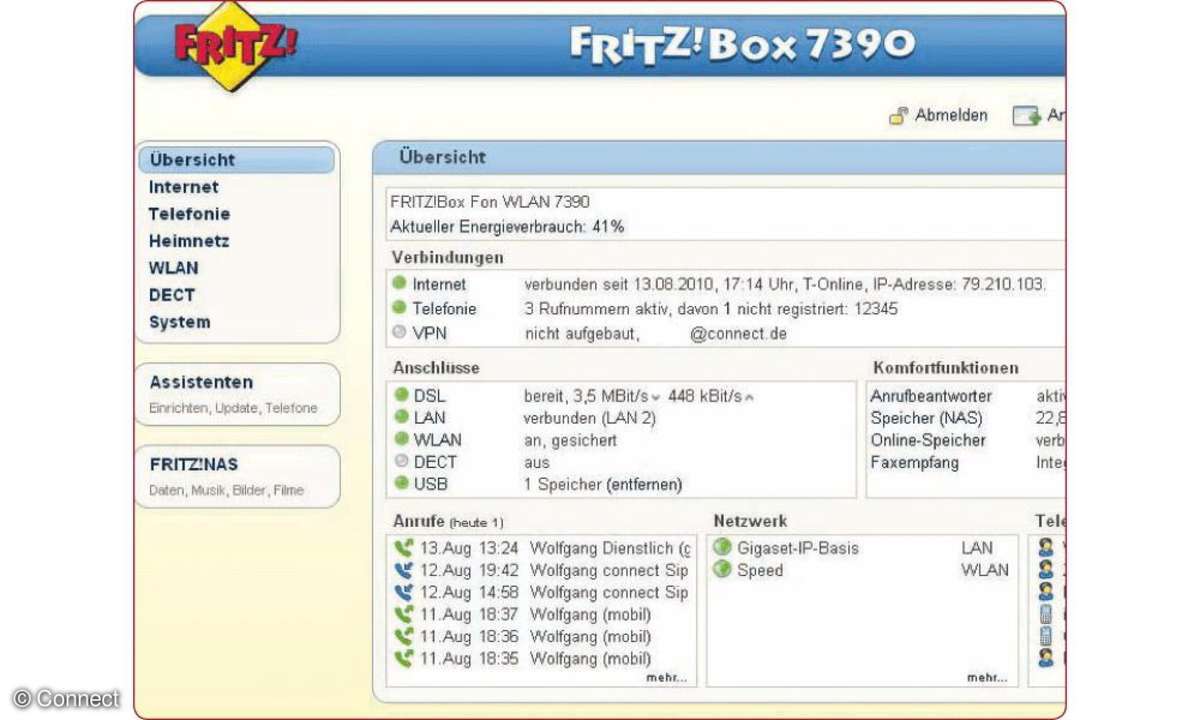The image size is (1200, 720).
Task: Open the Telefonie menu item
Action: [x=189, y=214]
